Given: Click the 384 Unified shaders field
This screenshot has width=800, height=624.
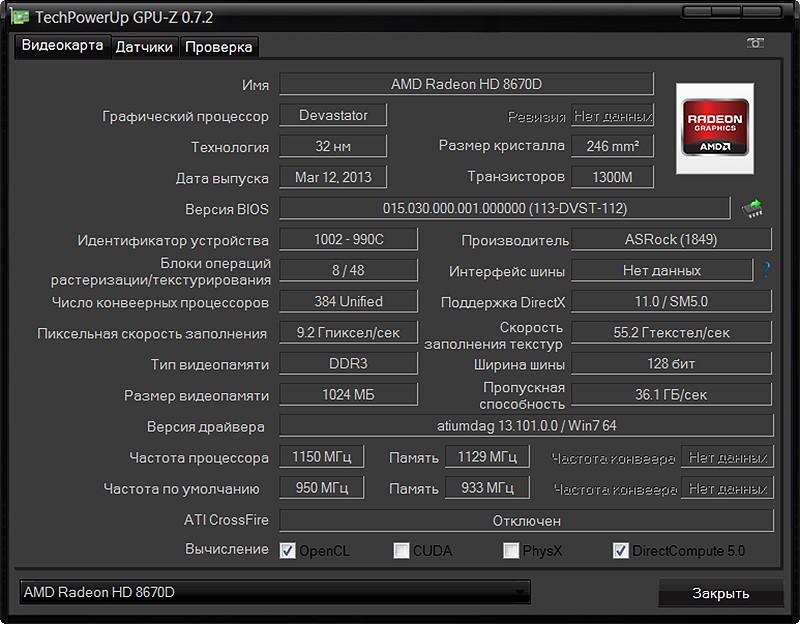Looking at the screenshot, I should tap(348, 302).
